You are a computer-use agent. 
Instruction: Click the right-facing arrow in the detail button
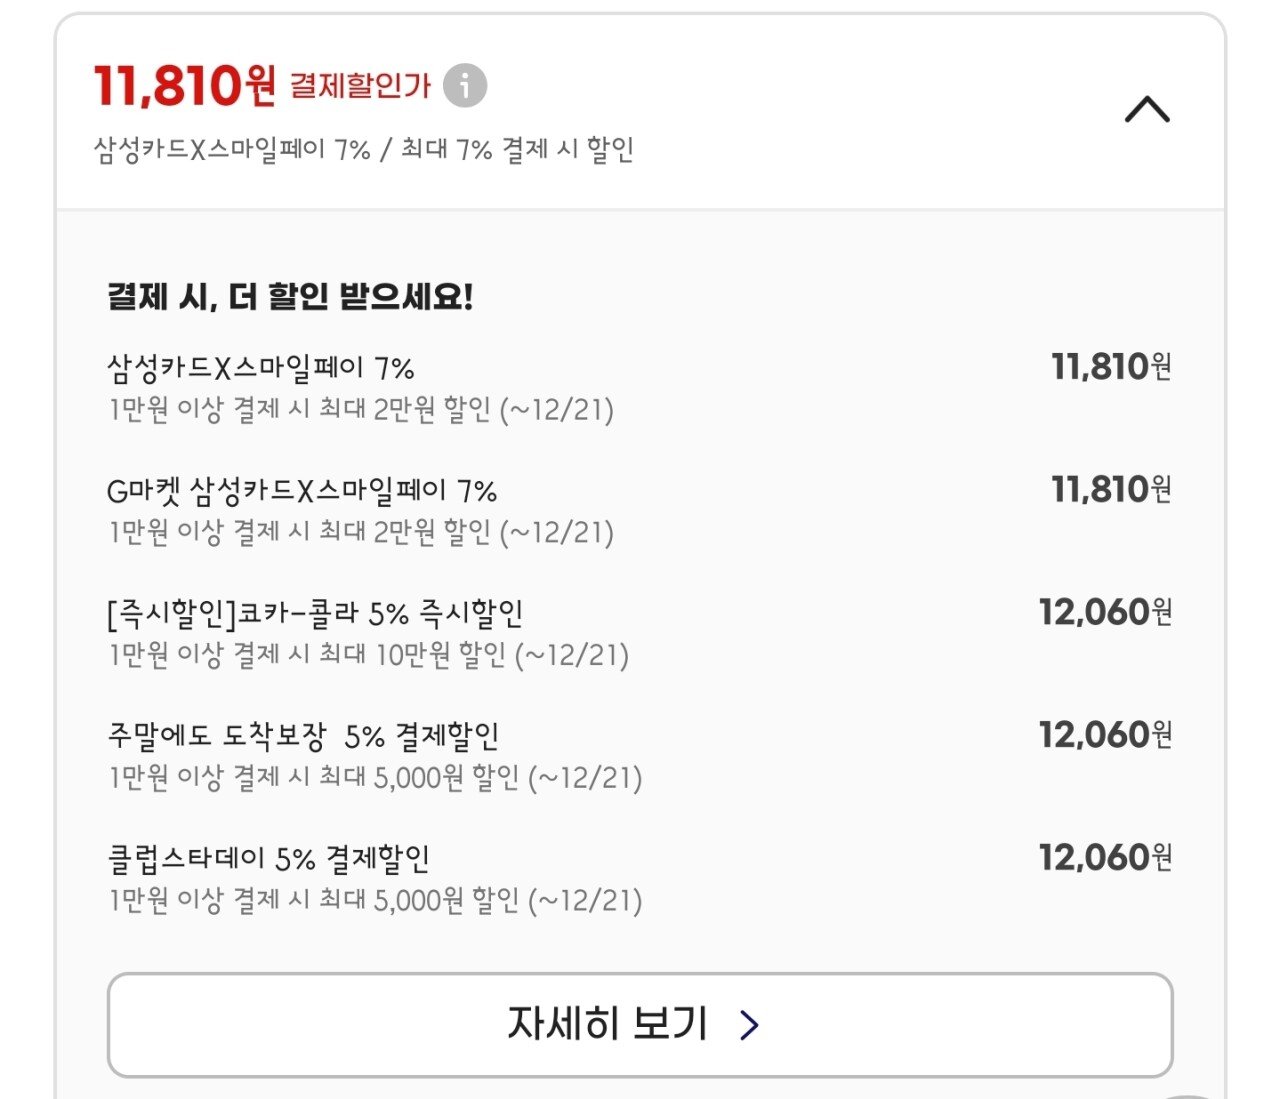pyautogui.click(x=747, y=1023)
